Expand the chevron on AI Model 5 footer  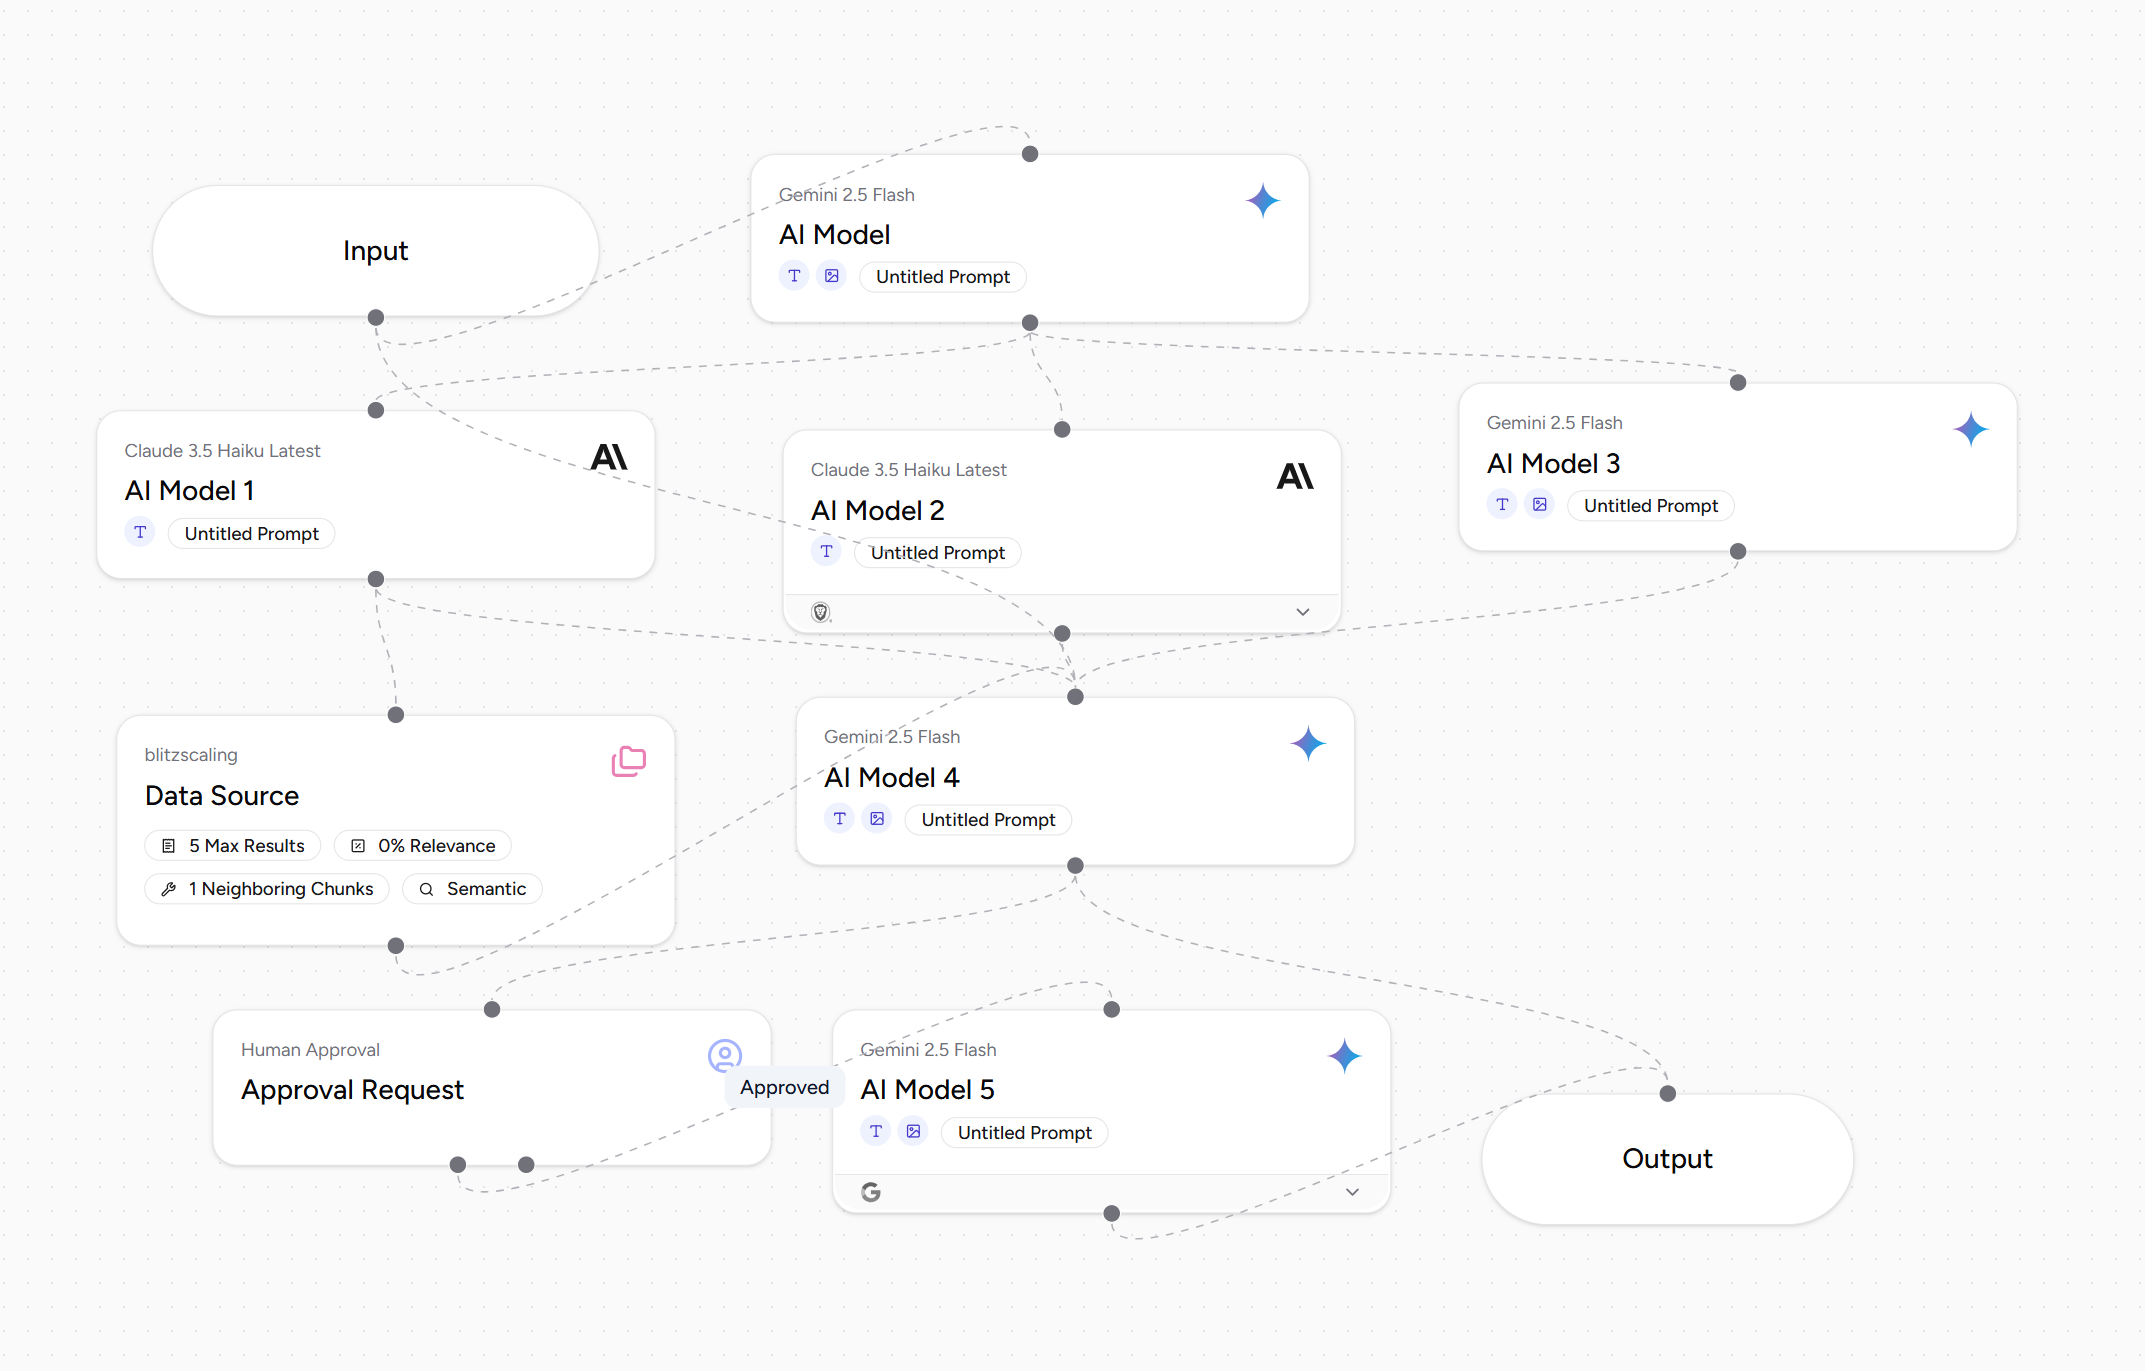point(1352,1192)
